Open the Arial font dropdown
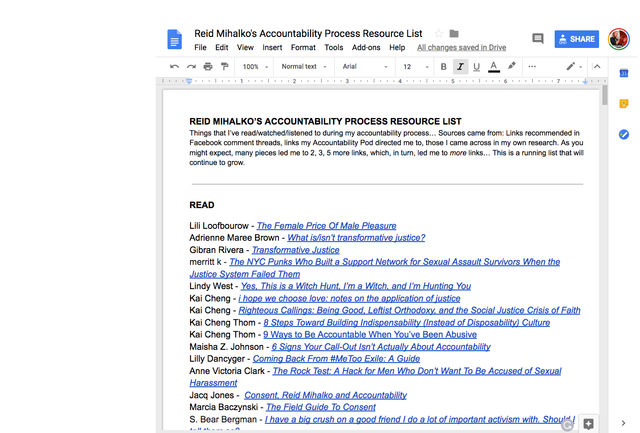Viewport: 640px width, 433px height. [364, 67]
